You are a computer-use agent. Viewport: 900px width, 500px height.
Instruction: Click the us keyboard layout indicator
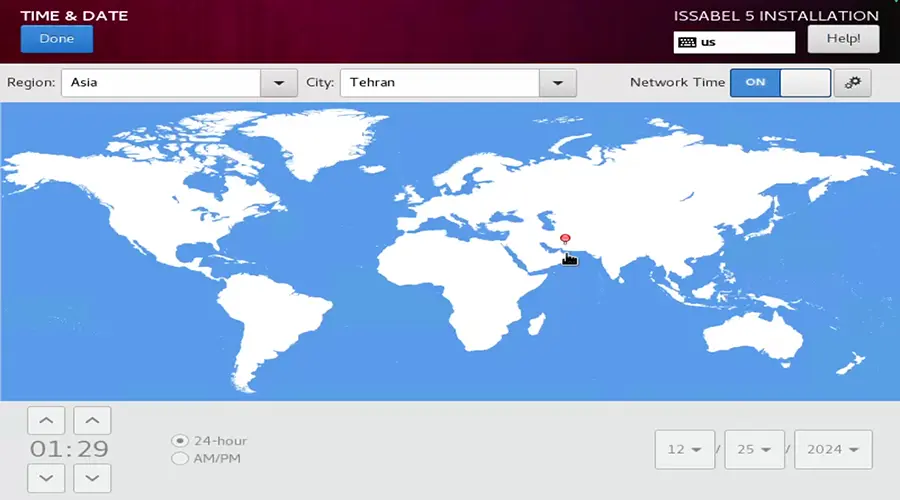point(734,42)
